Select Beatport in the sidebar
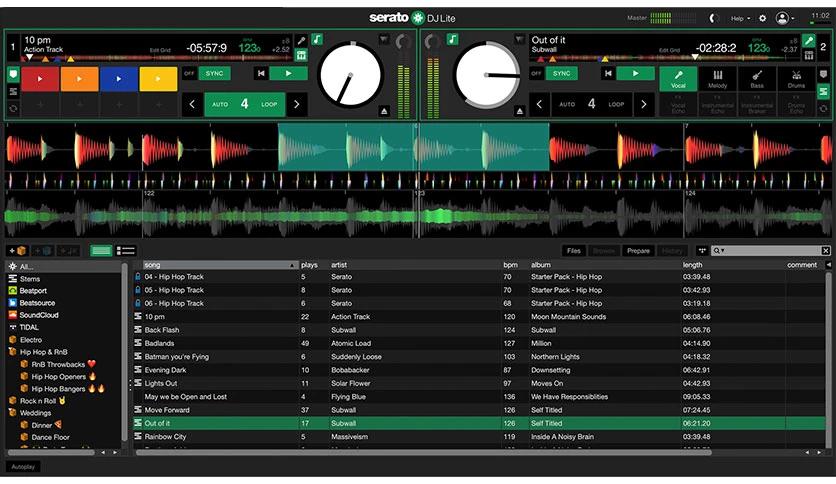 click(33, 291)
